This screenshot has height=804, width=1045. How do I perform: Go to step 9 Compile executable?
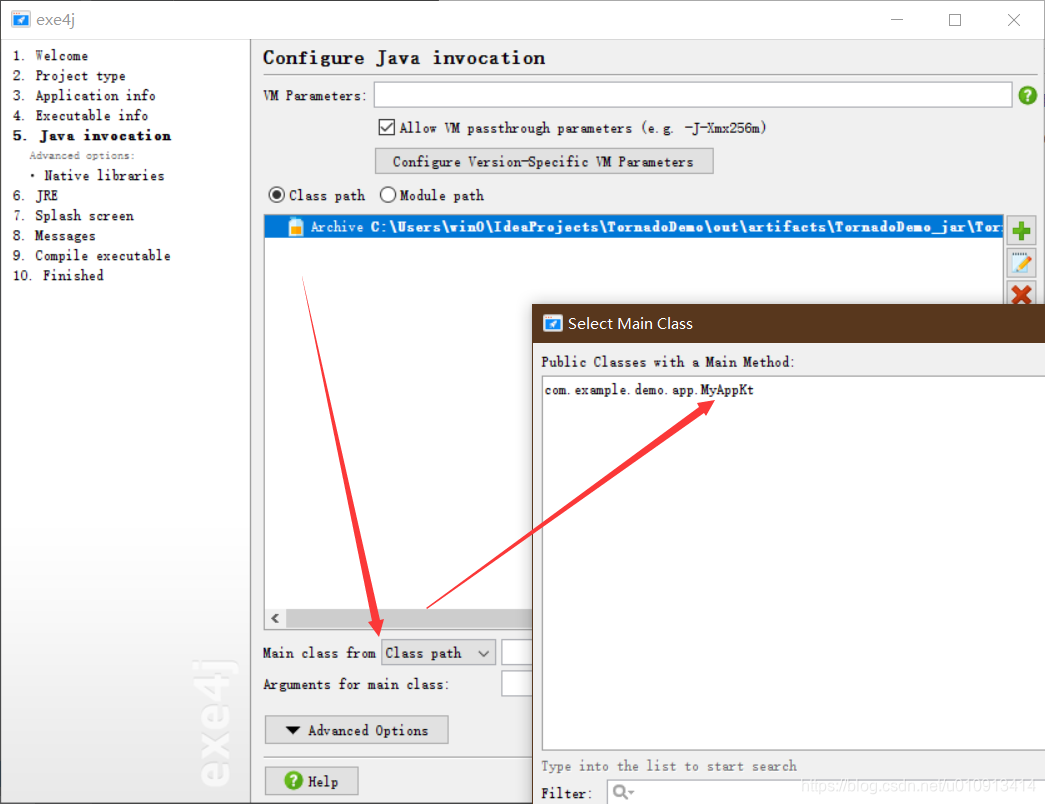[92, 255]
